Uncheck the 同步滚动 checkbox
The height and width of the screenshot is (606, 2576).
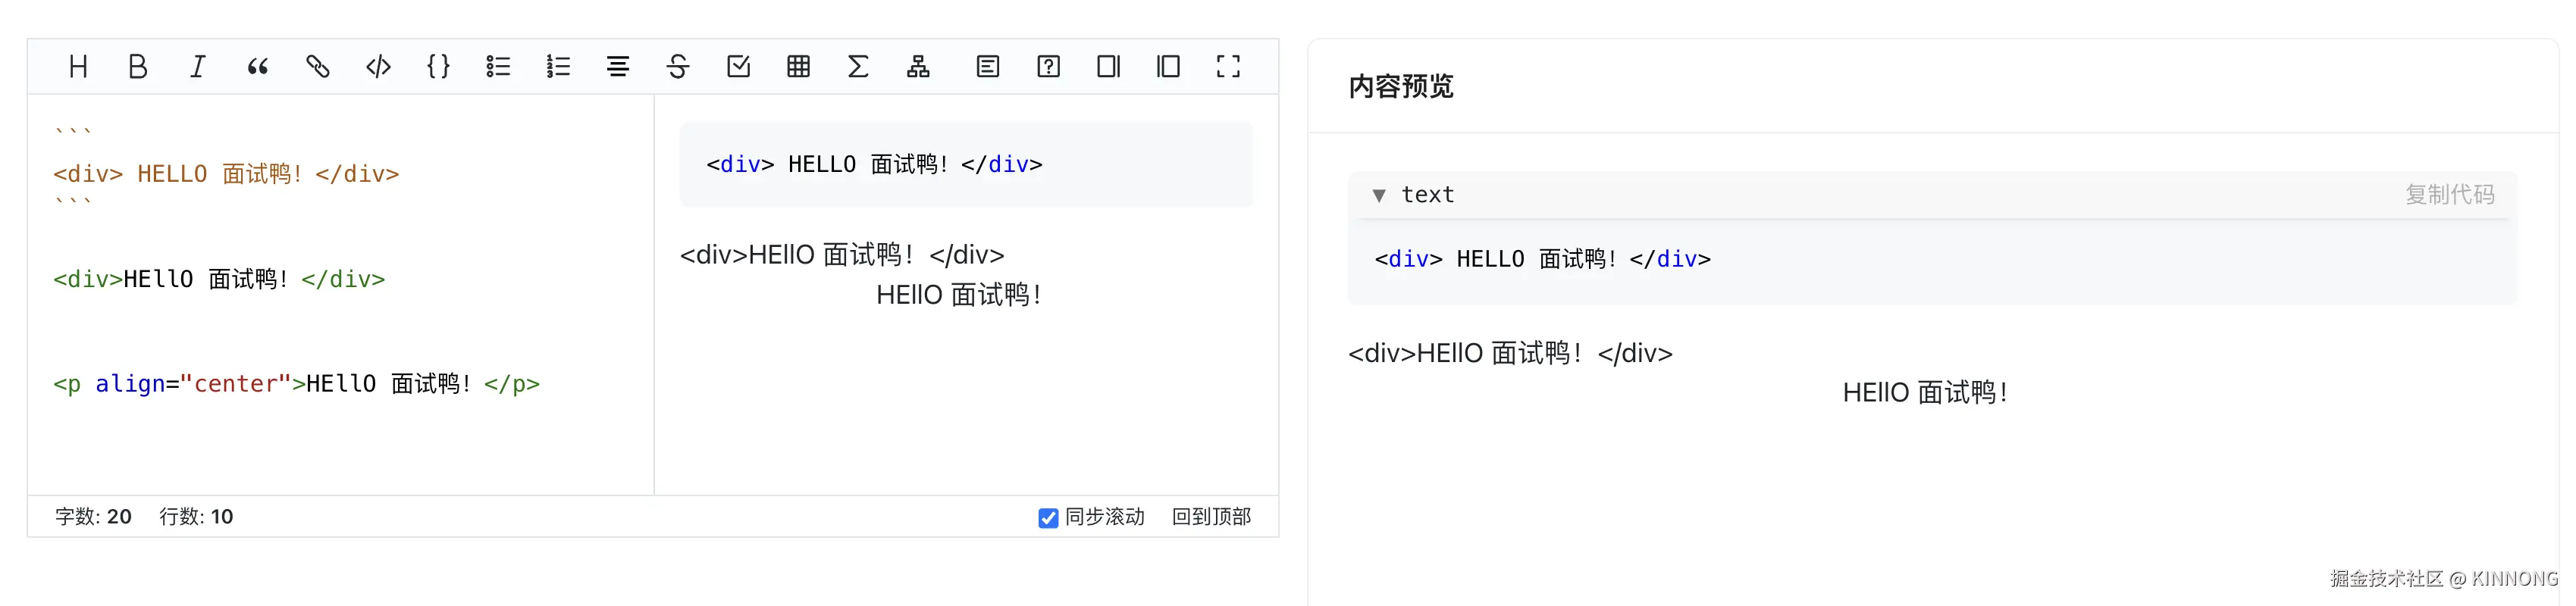[x=1048, y=518]
